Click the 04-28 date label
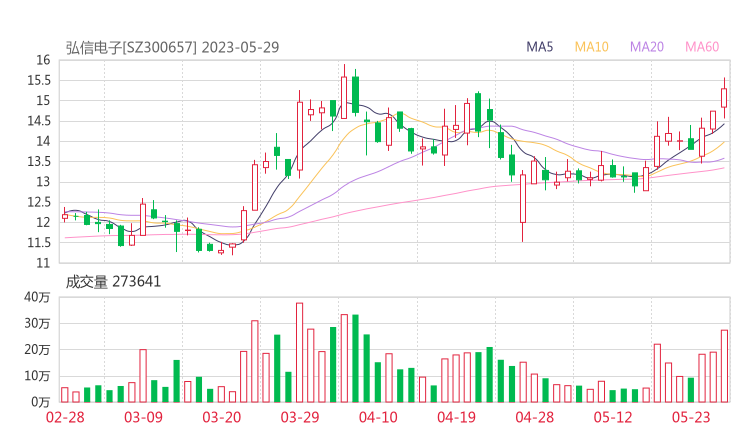This screenshot has height=440, width=740. pos(535,417)
